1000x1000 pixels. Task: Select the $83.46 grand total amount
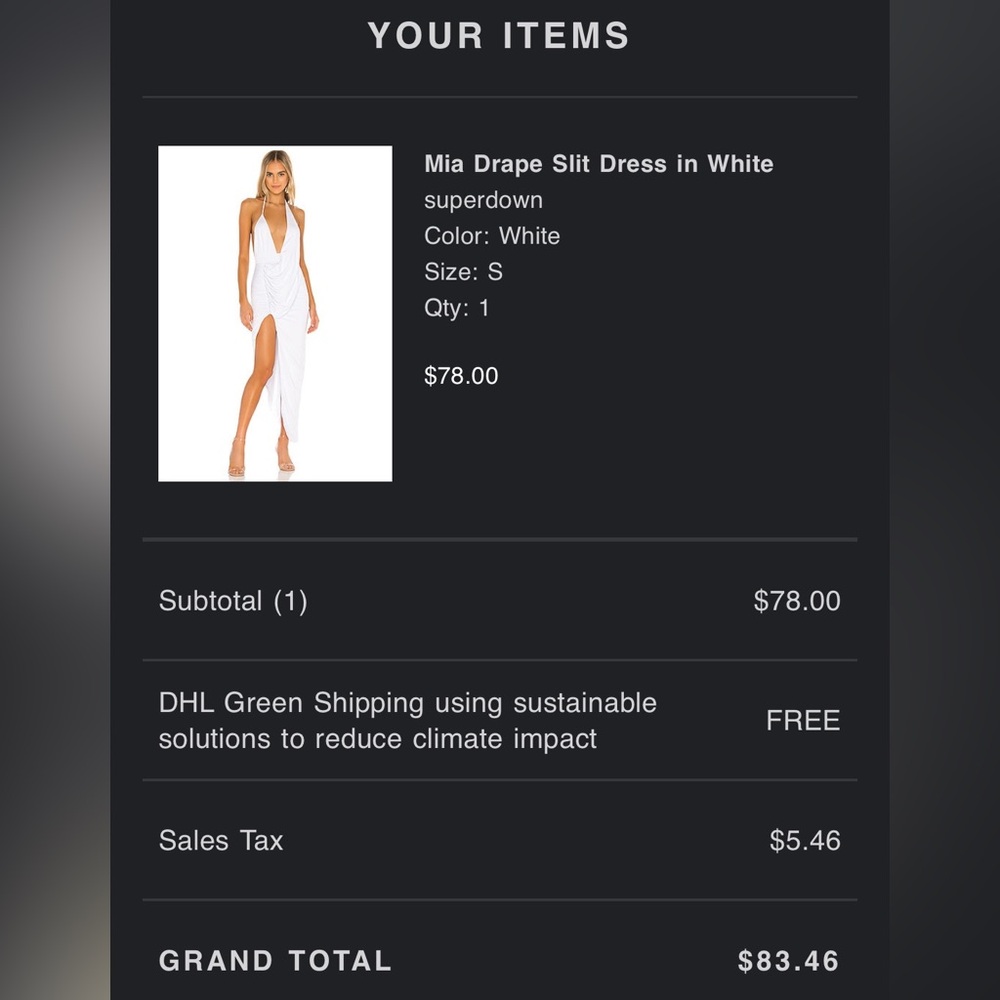pos(788,960)
